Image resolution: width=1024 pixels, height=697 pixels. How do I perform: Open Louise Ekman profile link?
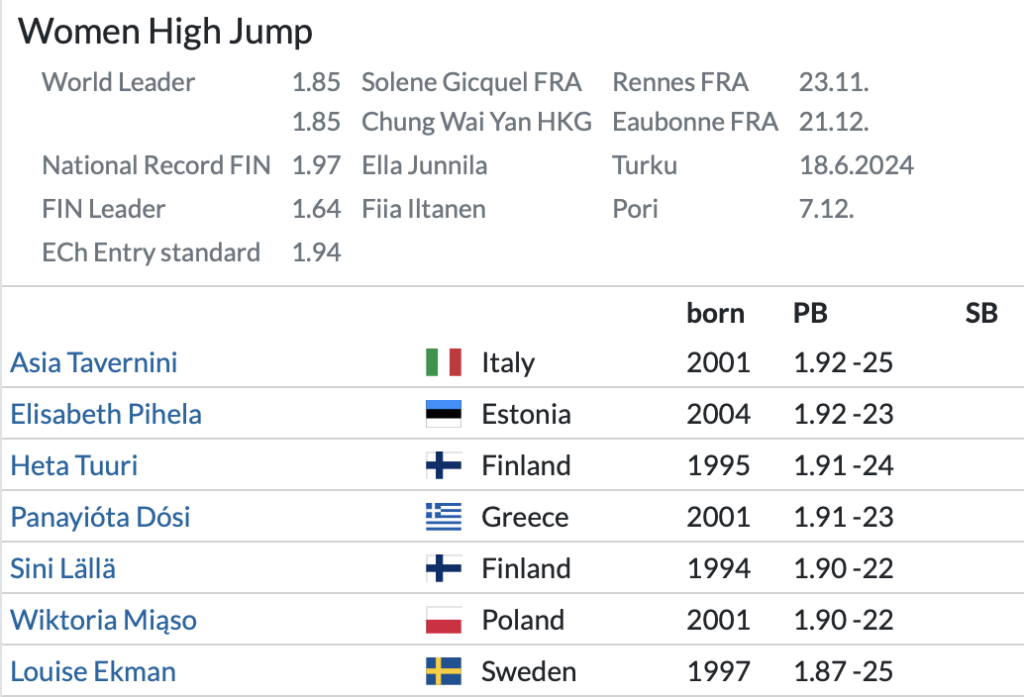(93, 671)
